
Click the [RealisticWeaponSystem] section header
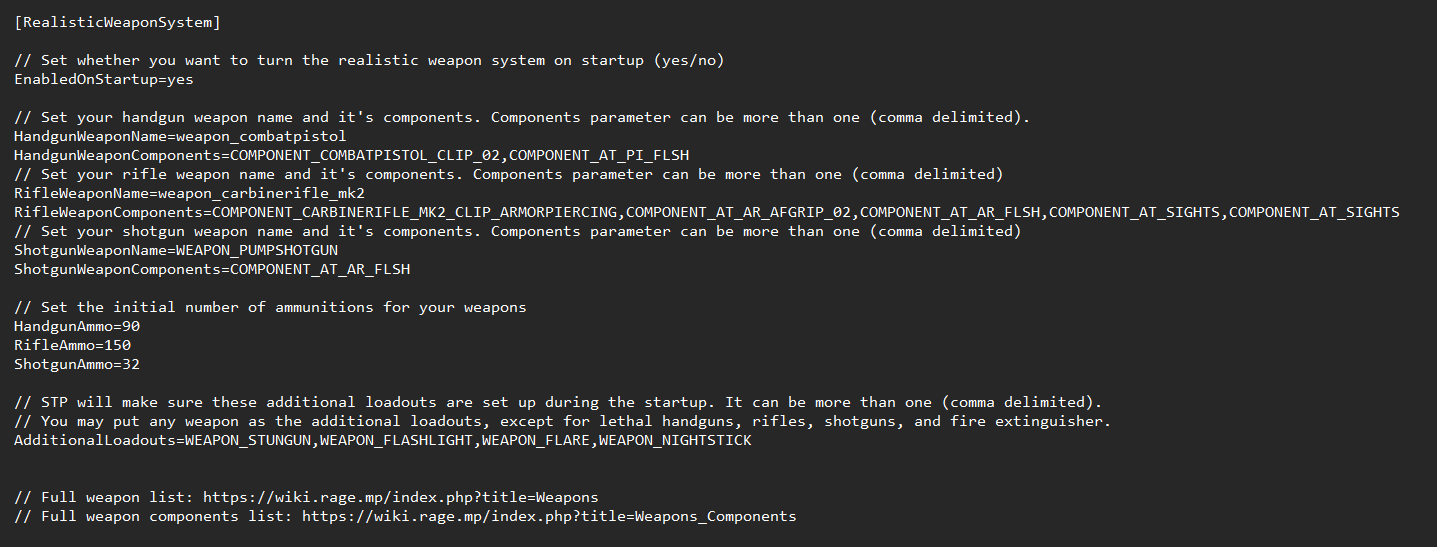point(118,21)
